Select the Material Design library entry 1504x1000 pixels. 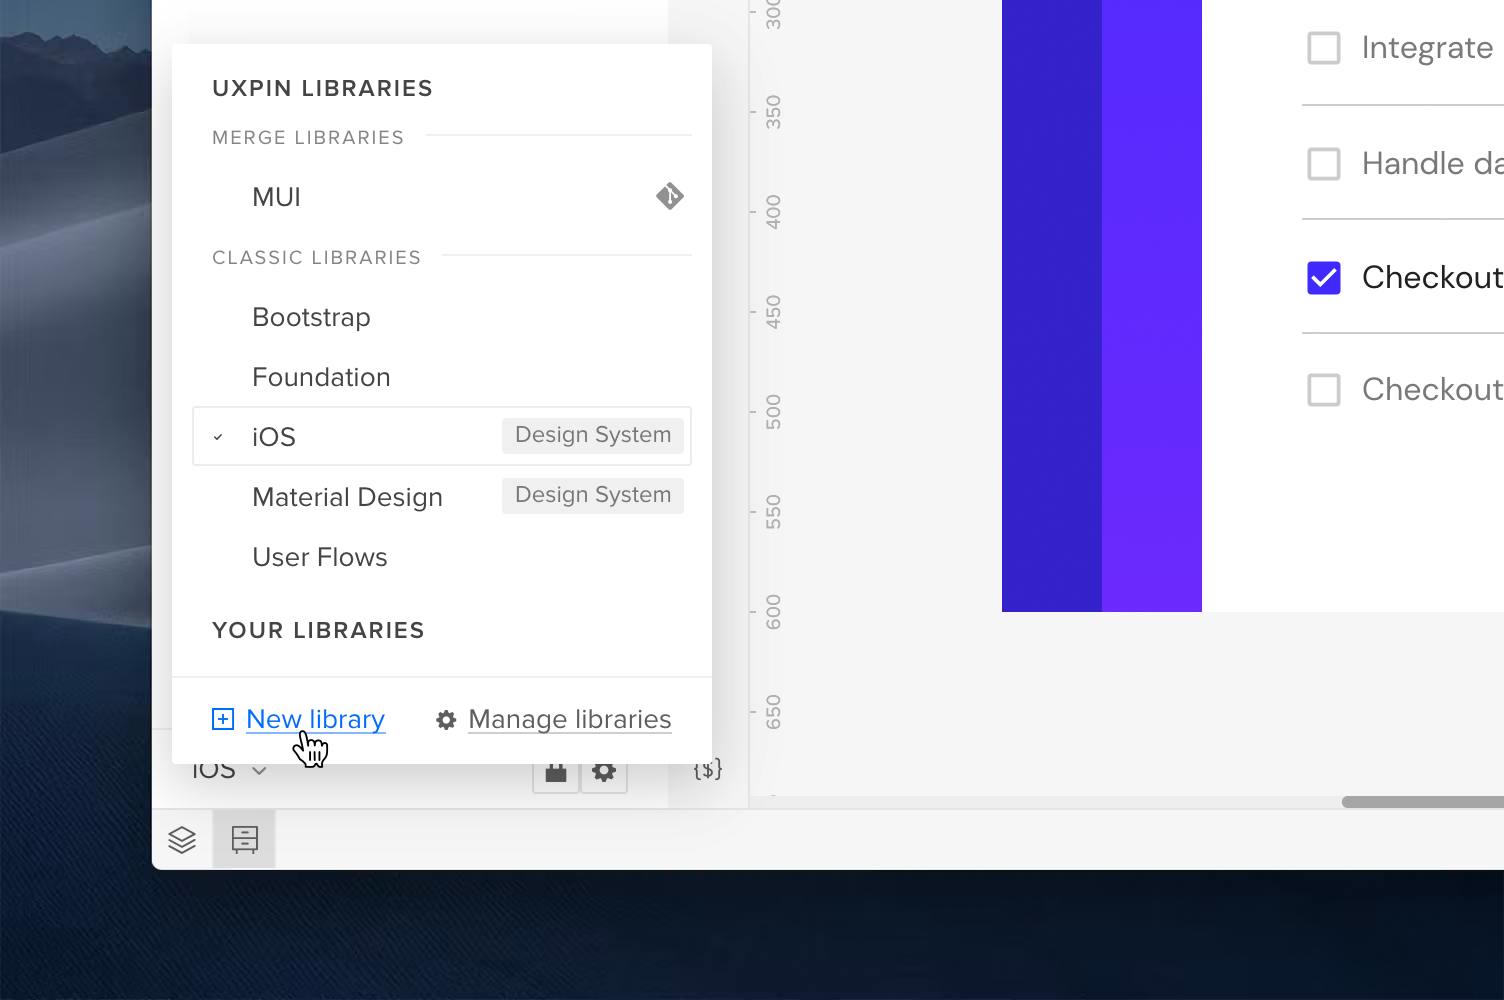click(x=347, y=497)
